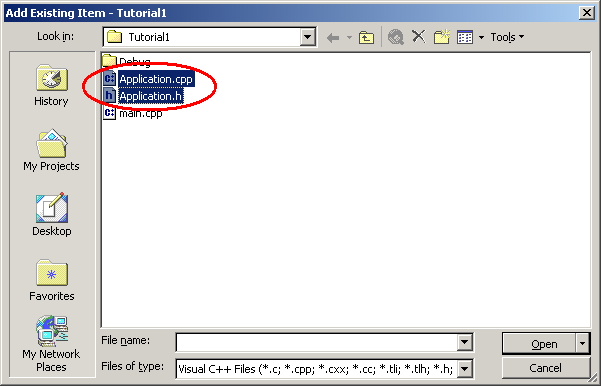Expand the Look in folder dropdown
The width and height of the screenshot is (601, 386).
point(307,37)
